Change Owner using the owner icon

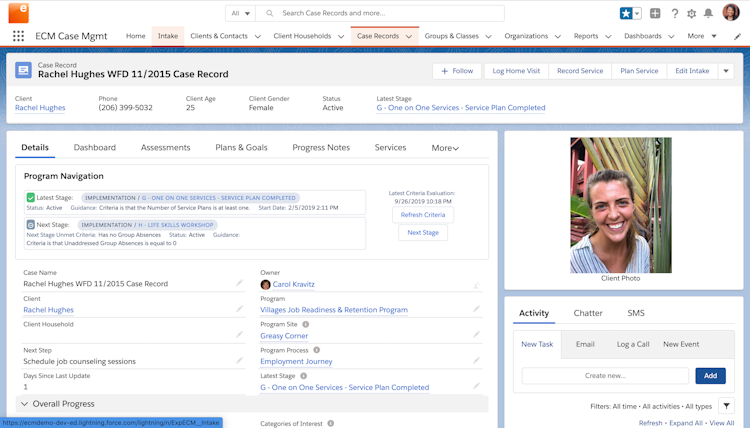click(476, 285)
